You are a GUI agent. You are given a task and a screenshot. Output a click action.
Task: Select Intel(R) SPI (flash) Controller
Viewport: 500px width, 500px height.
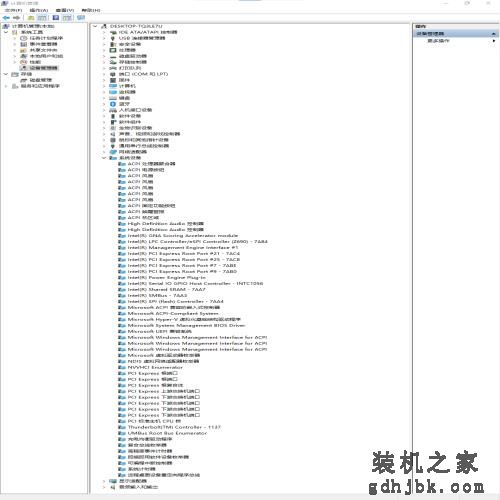point(176,301)
